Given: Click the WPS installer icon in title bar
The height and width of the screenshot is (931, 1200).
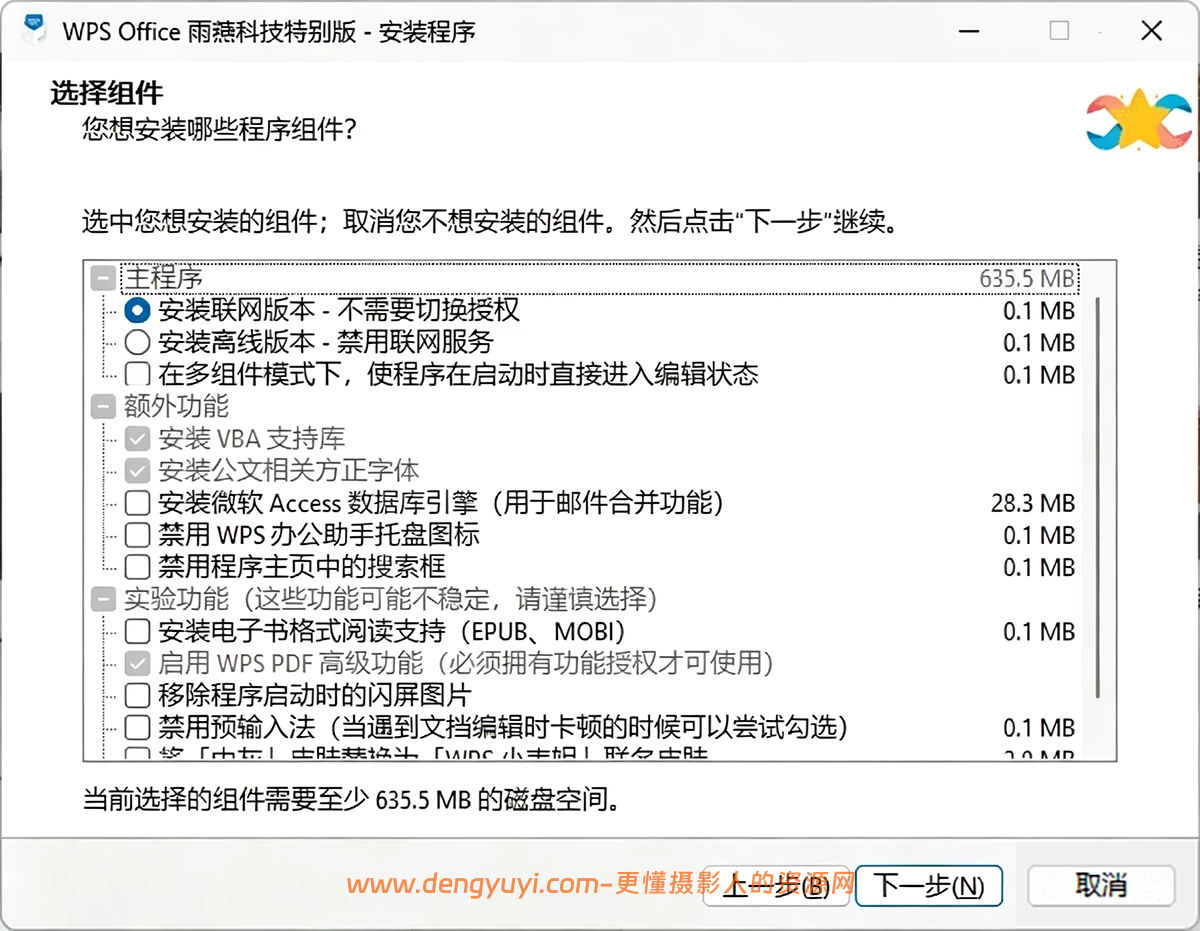Looking at the screenshot, I should click(x=34, y=30).
